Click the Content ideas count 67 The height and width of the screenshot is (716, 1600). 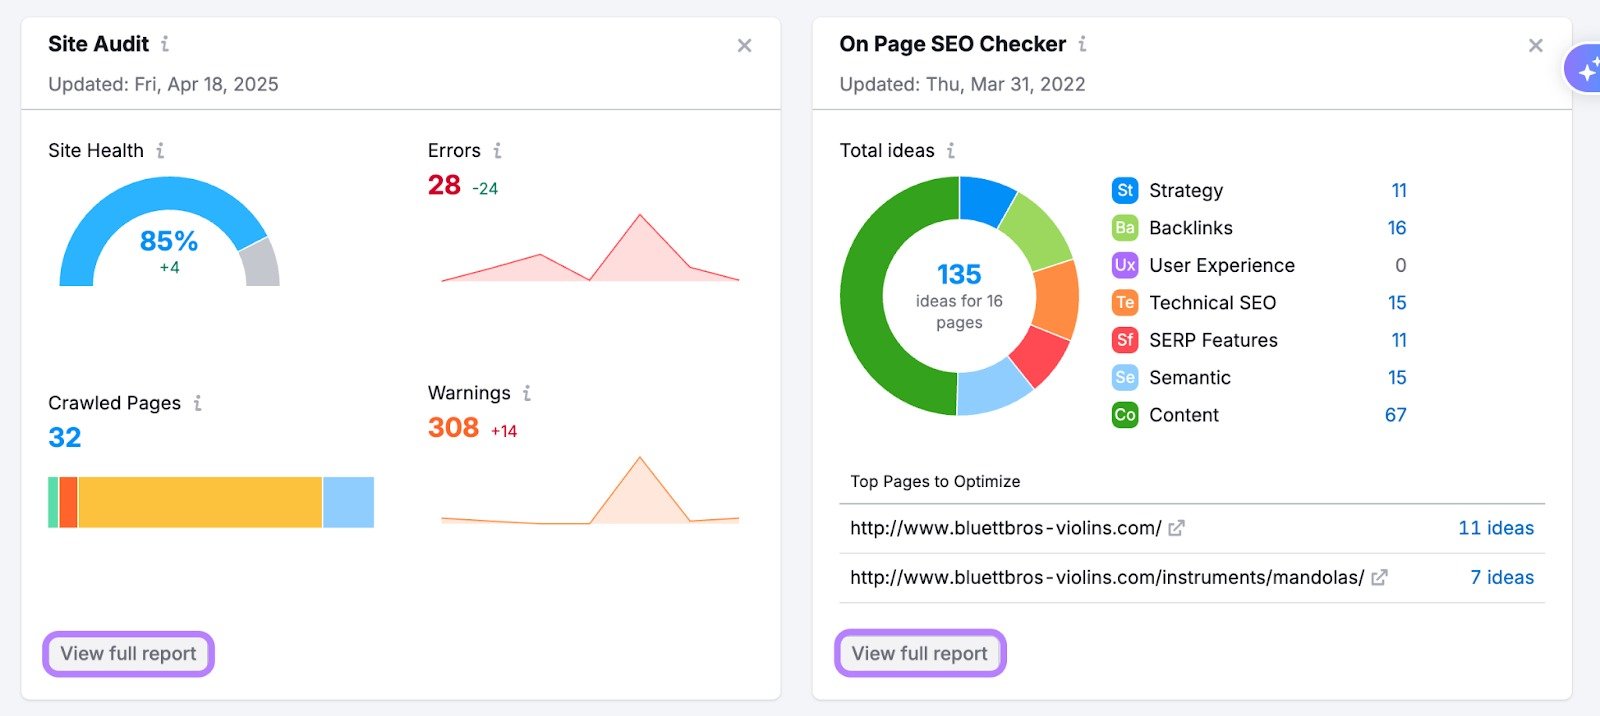tap(1395, 415)
